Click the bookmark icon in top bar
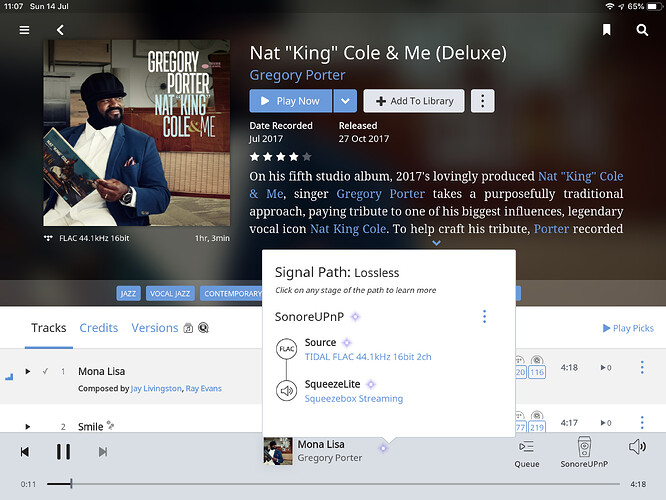The image size is (666, 500). click(606, 31)
